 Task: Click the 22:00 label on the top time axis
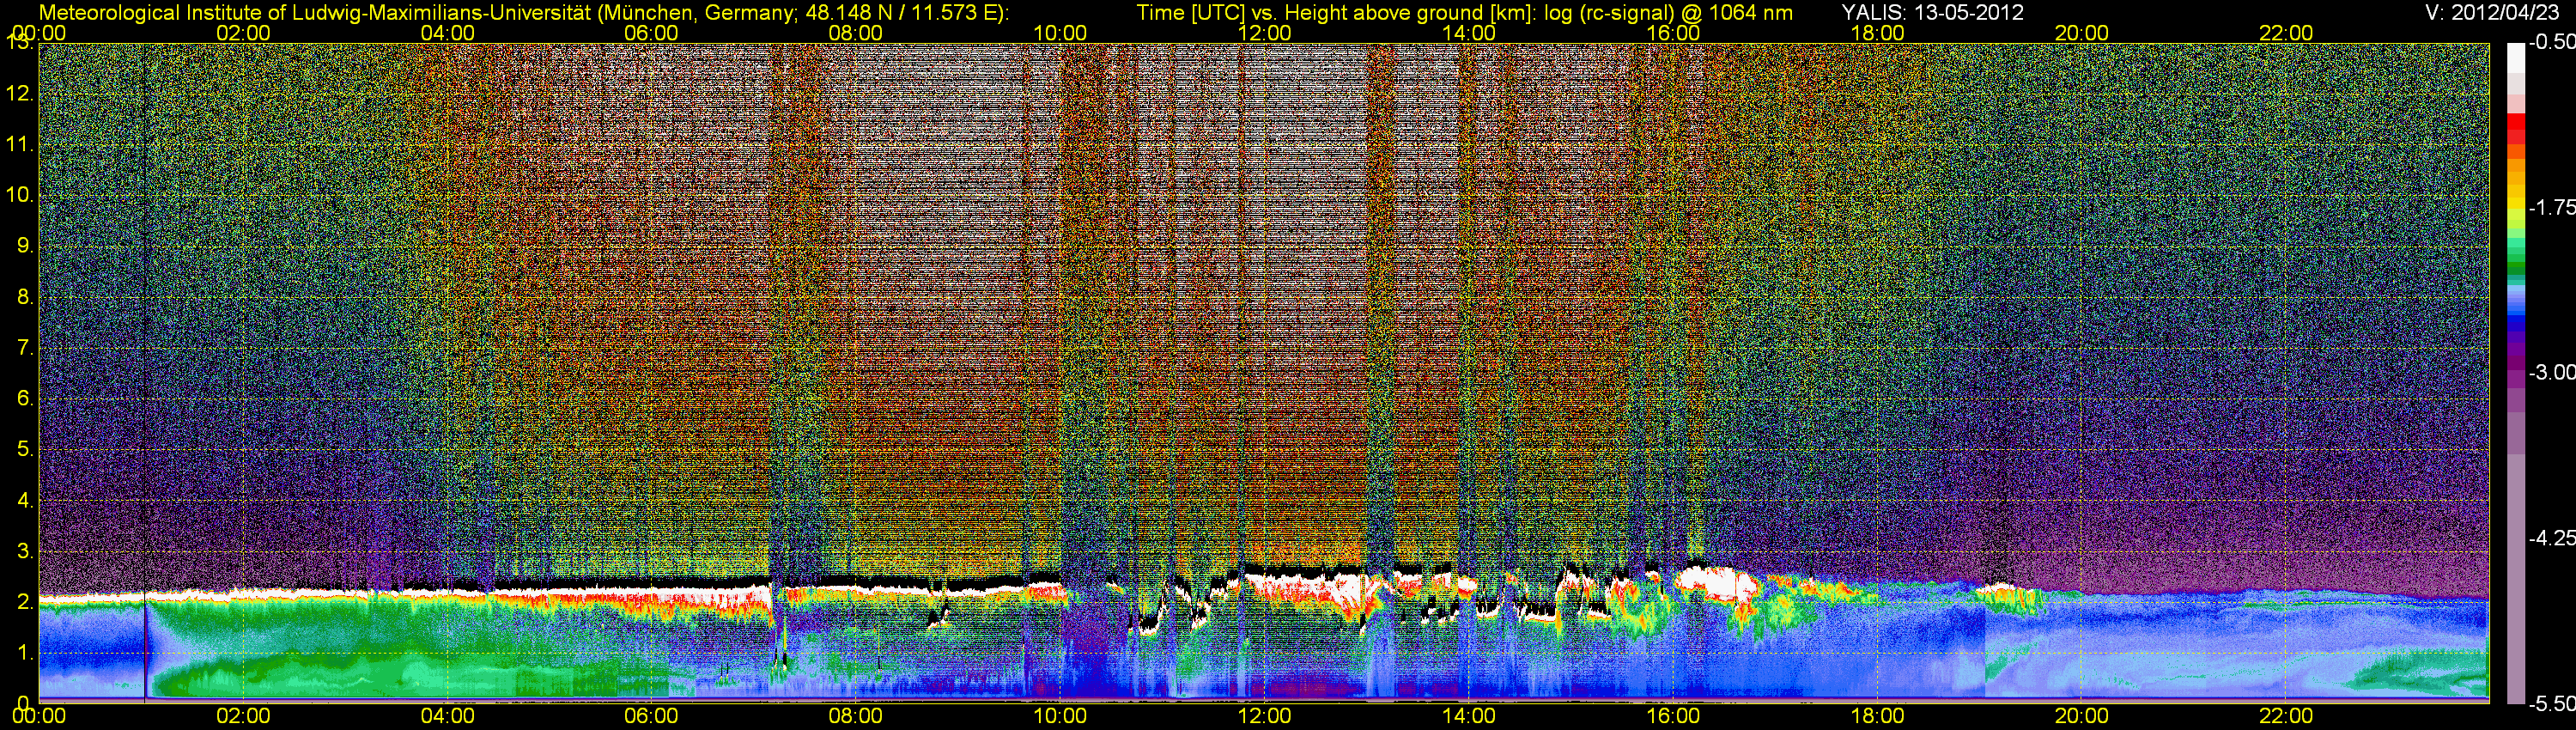2286,33
